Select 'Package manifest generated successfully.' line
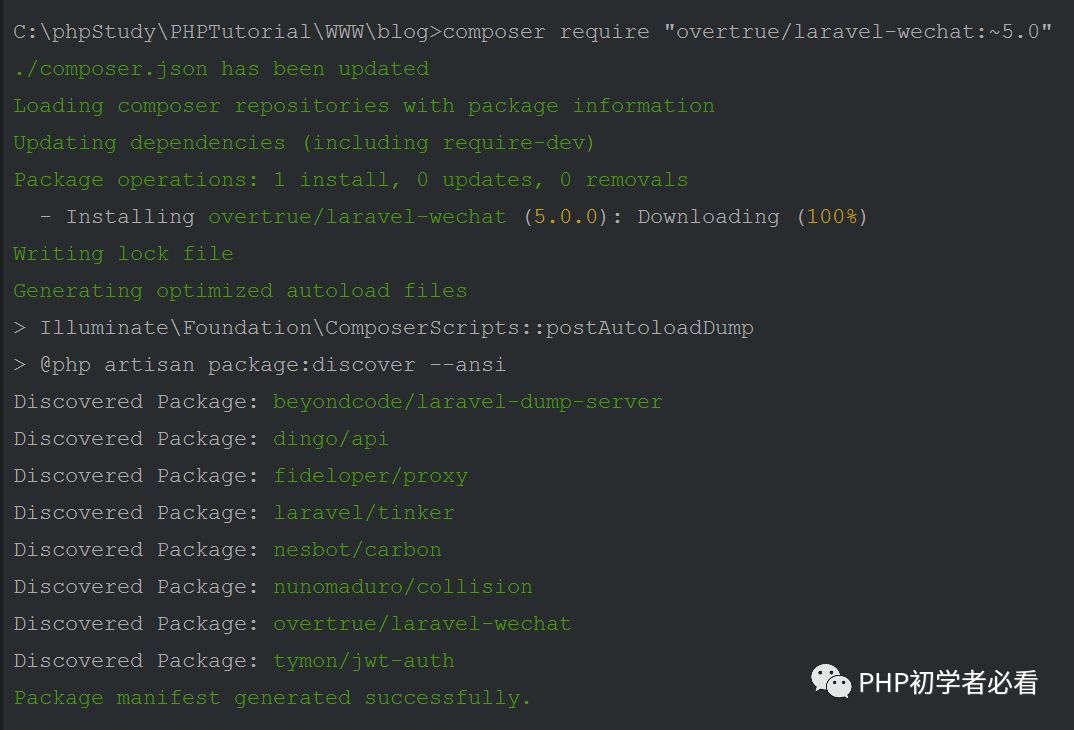The image size is (1074, 730). (272, 698)
